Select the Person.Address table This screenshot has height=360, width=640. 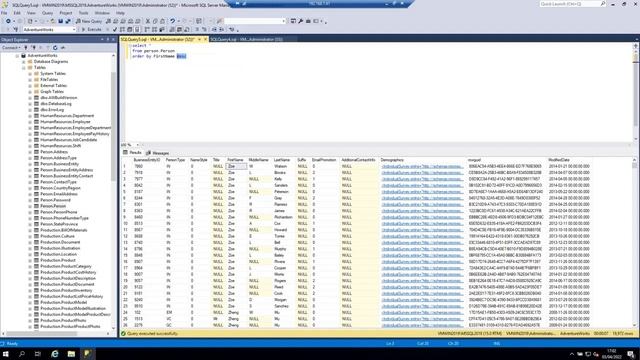click(54, 151)
